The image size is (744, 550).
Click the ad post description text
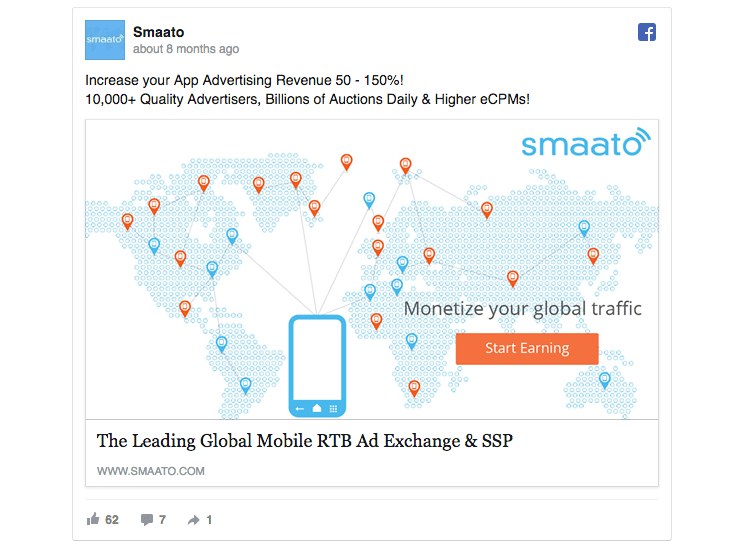pos(307,90)
